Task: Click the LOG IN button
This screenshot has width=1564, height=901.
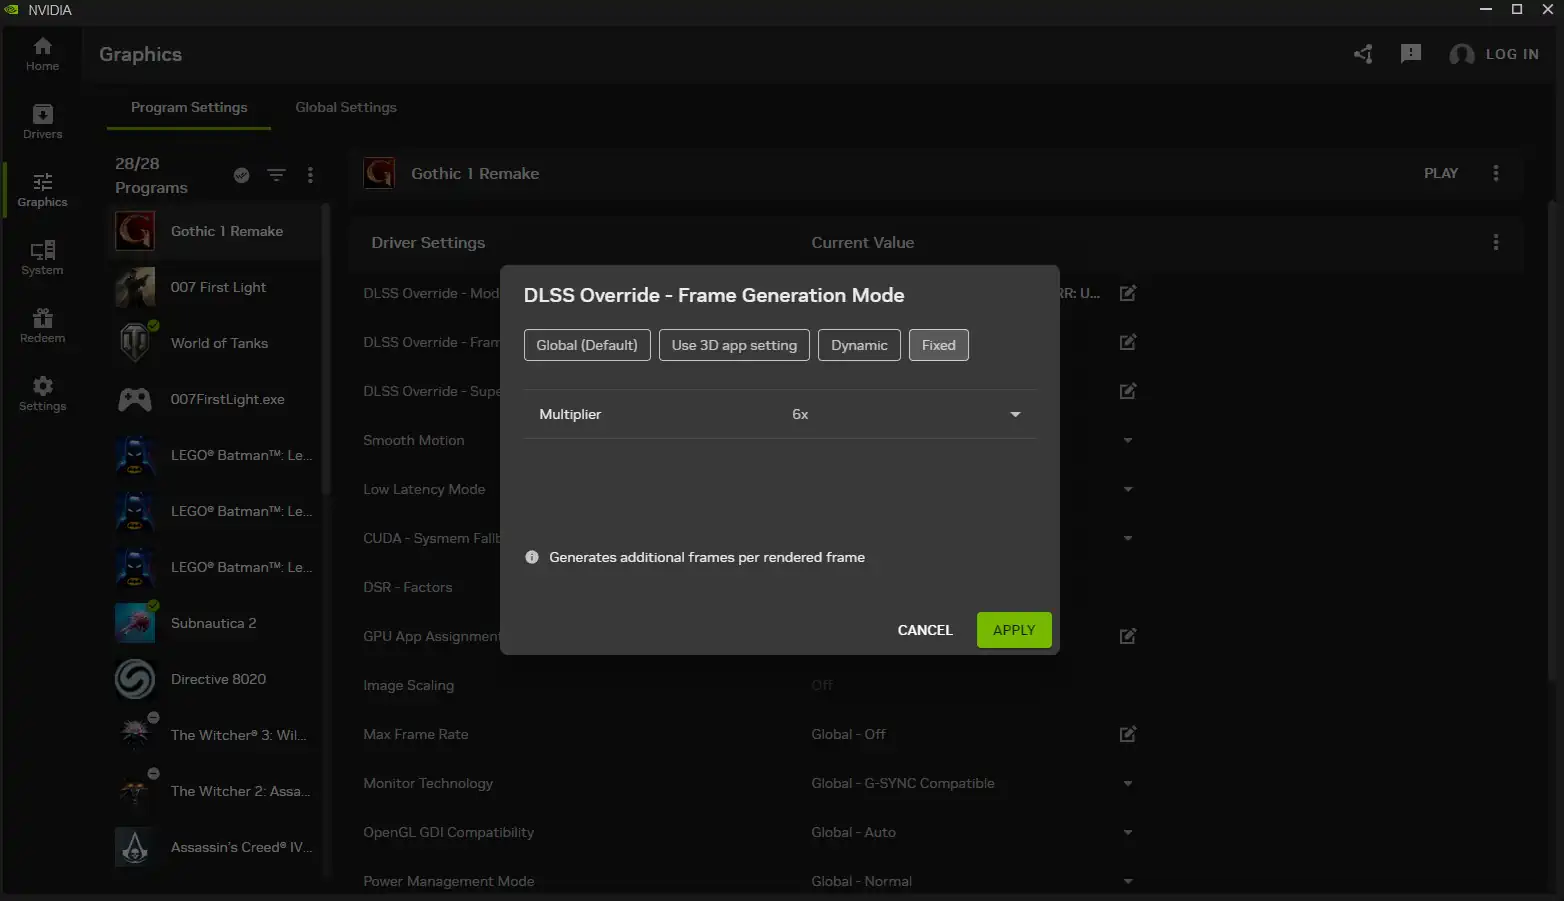Action: [1494, 54]
